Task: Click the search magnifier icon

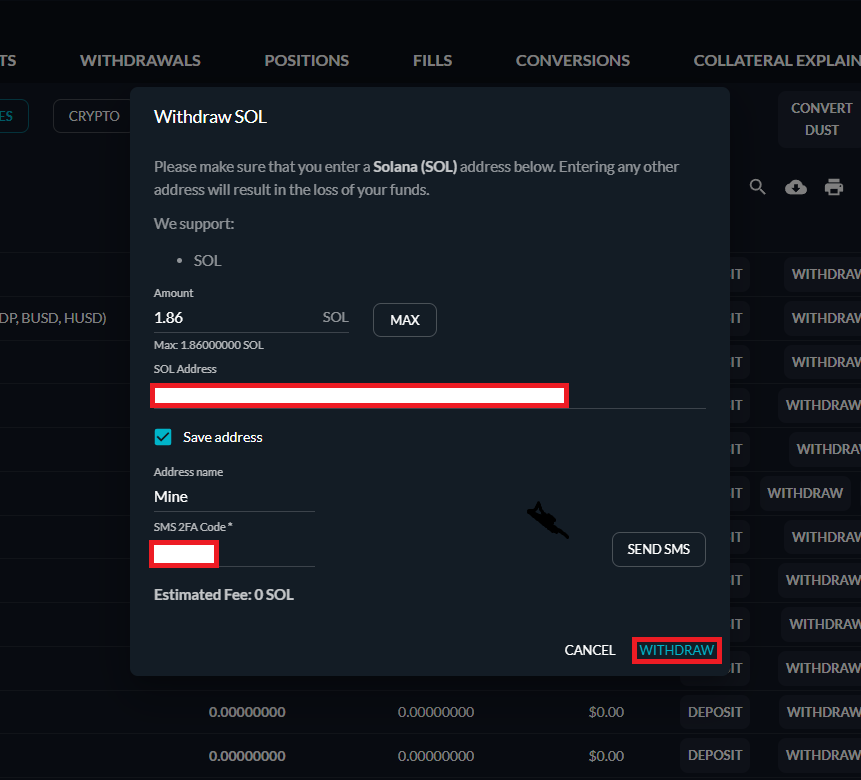Action: tap(757, 187)
